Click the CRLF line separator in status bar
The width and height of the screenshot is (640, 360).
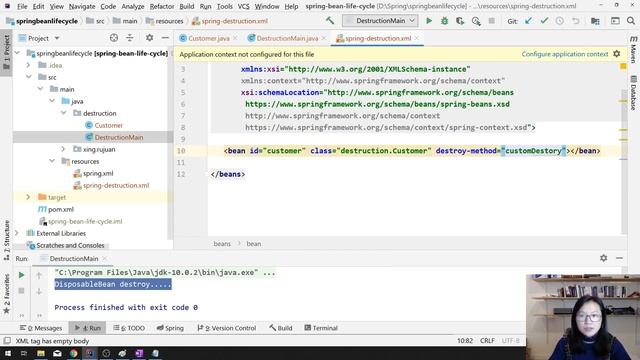click(x=487, y=340)
